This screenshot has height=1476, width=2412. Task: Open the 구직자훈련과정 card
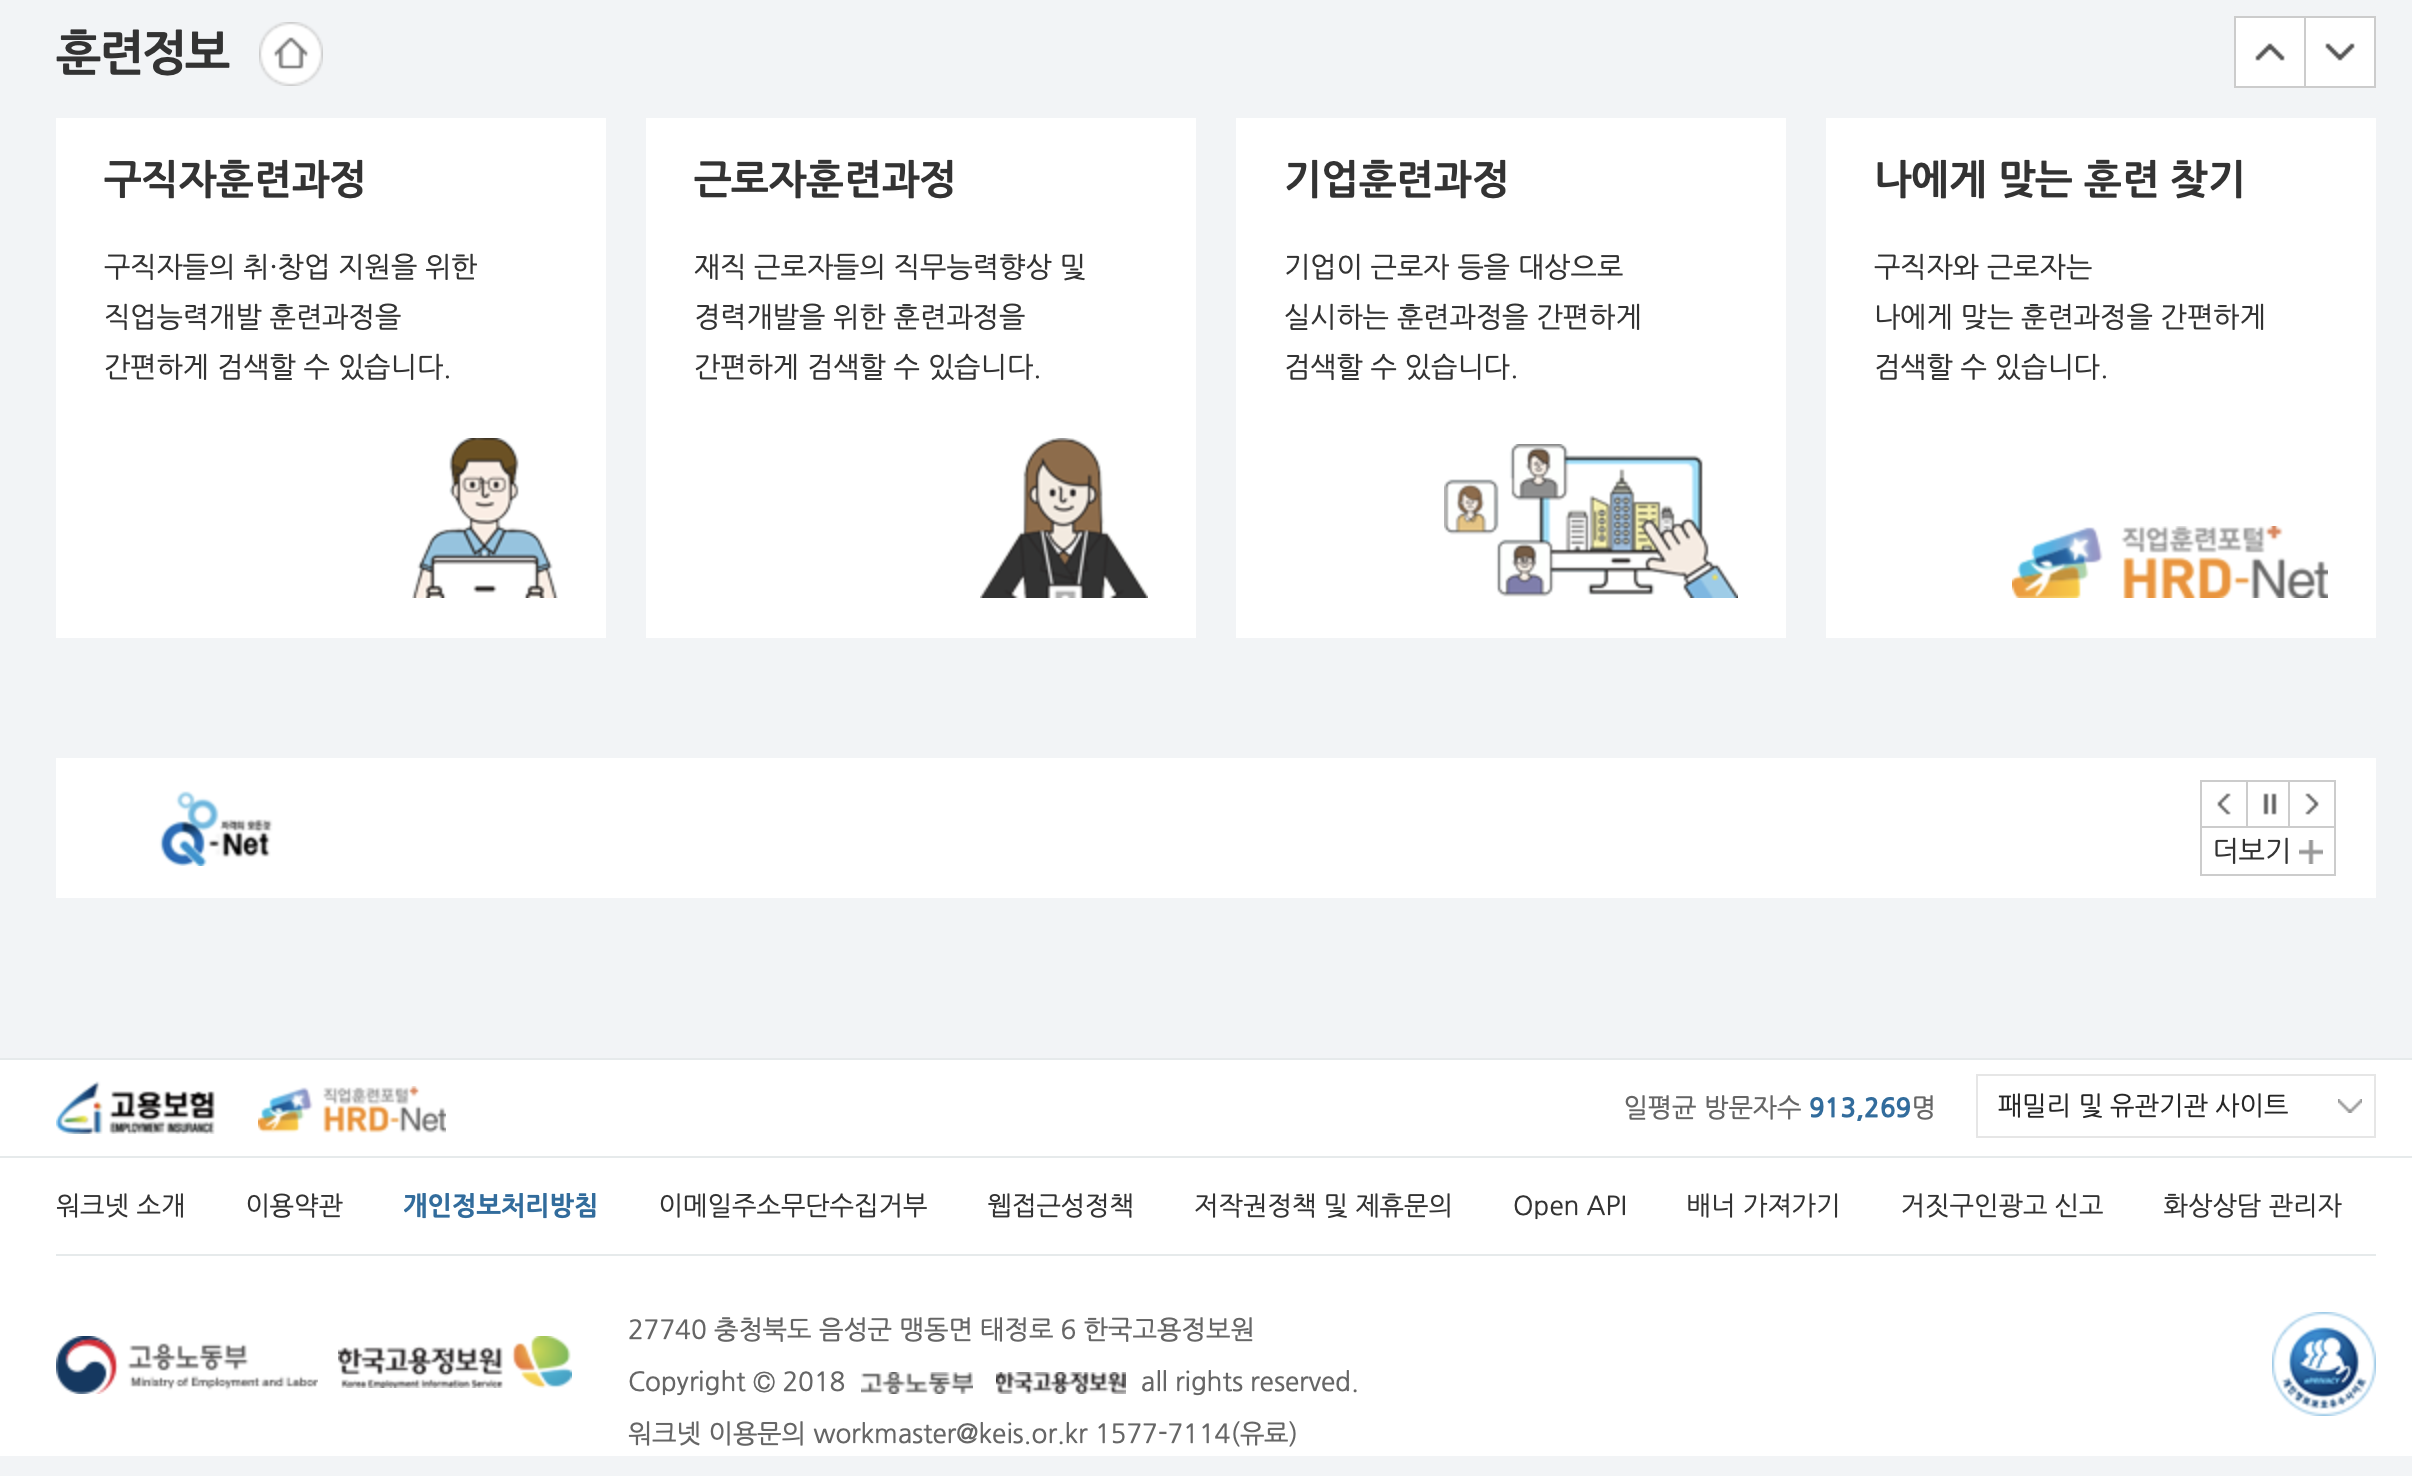(x=330, y=378)
